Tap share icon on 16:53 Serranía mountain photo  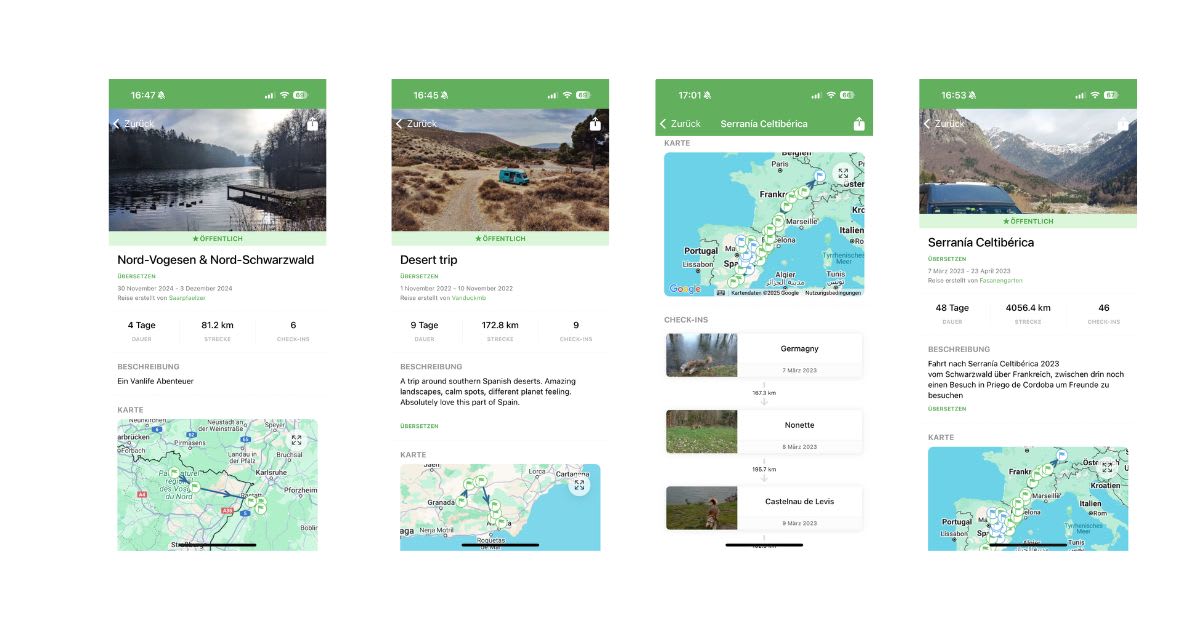point(1123,124)
